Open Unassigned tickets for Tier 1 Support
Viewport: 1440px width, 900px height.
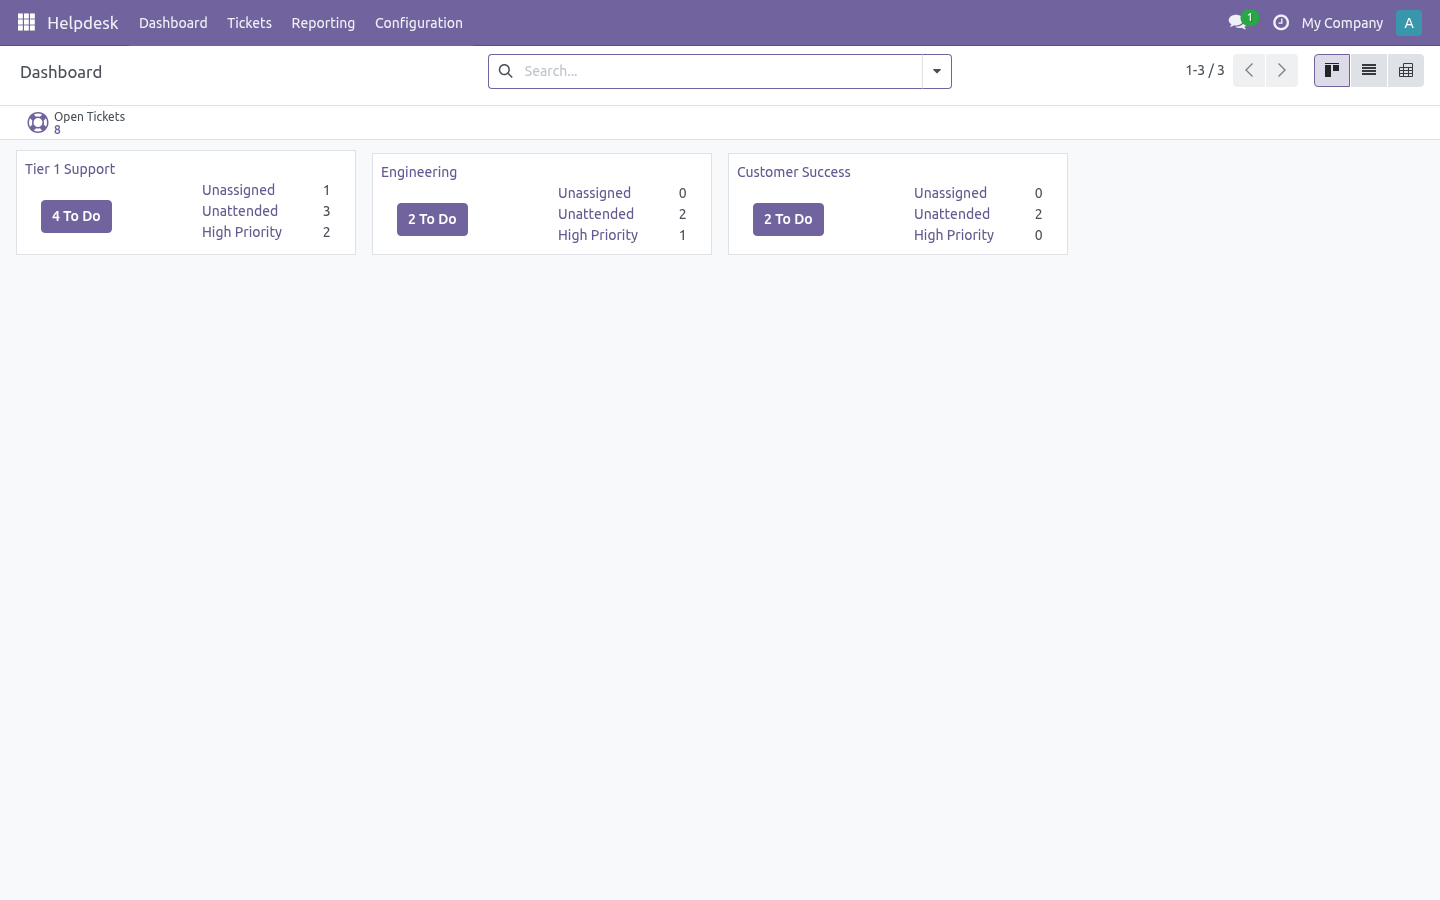point(238,190)
